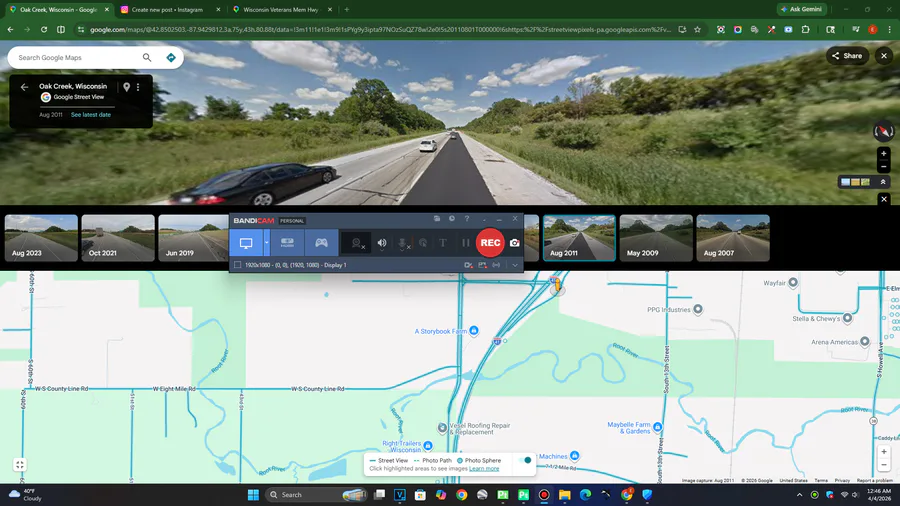This screenshot has width=900, height=506.
Task: Select Bandicam HDMI device recording mode
Action: pos(287,243)
